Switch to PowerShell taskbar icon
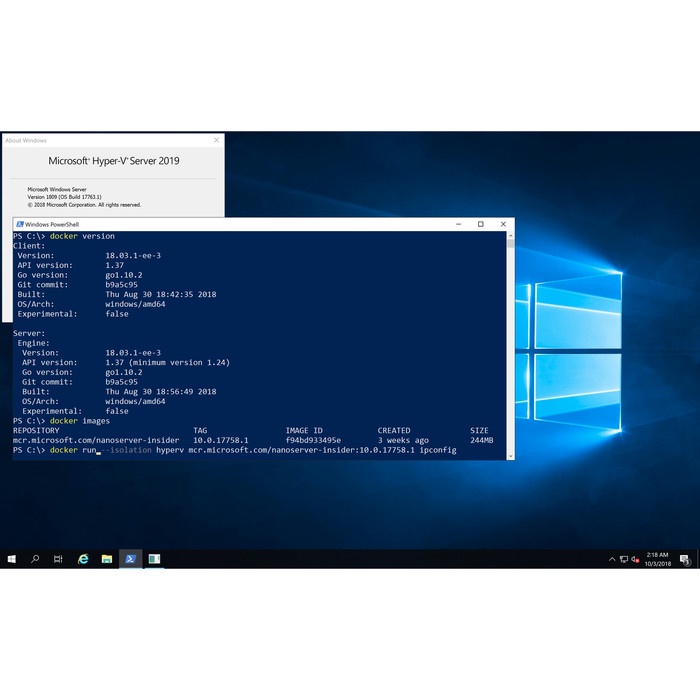 pos(130,559)
